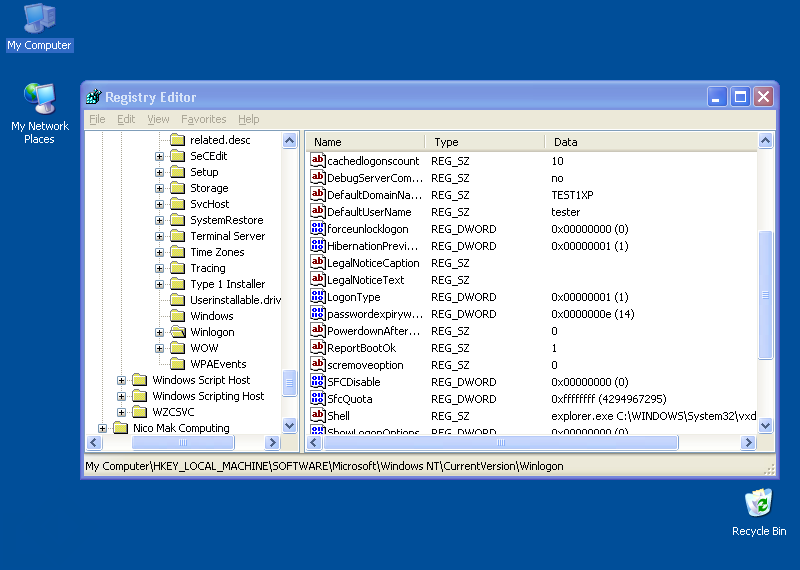Click the passwordexpiryw... DWORD icon
This screenshot has width=800, height=570.
click(x=317, y=314)
